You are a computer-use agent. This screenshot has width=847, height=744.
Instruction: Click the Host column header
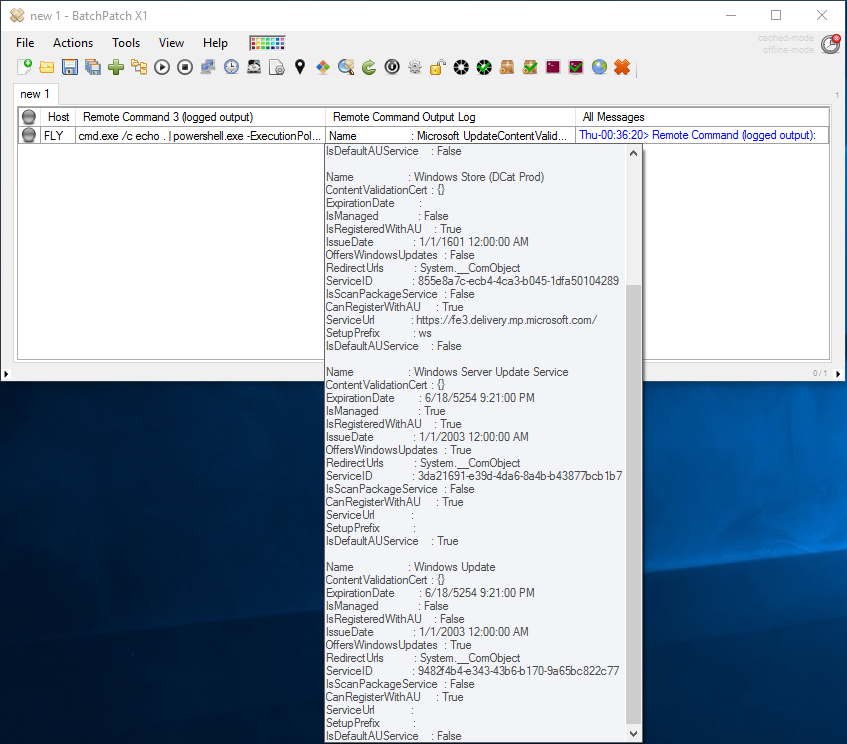click(58, 117)
